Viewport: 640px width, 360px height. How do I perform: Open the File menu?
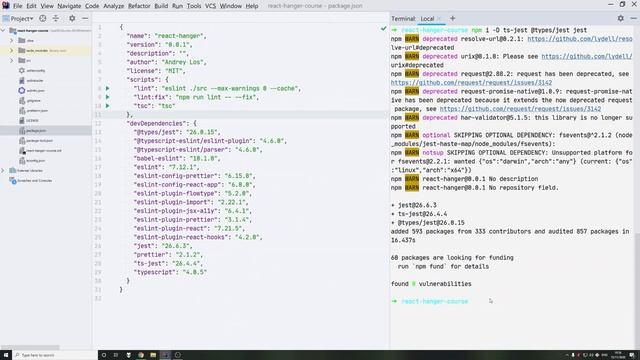point(18,6)
